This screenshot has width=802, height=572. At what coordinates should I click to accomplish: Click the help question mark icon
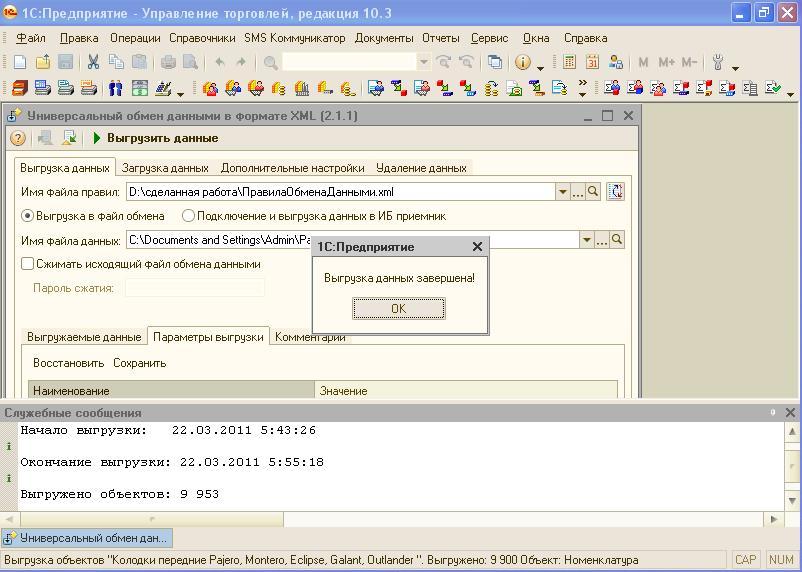pyautogui.click(x=18, y=138)
